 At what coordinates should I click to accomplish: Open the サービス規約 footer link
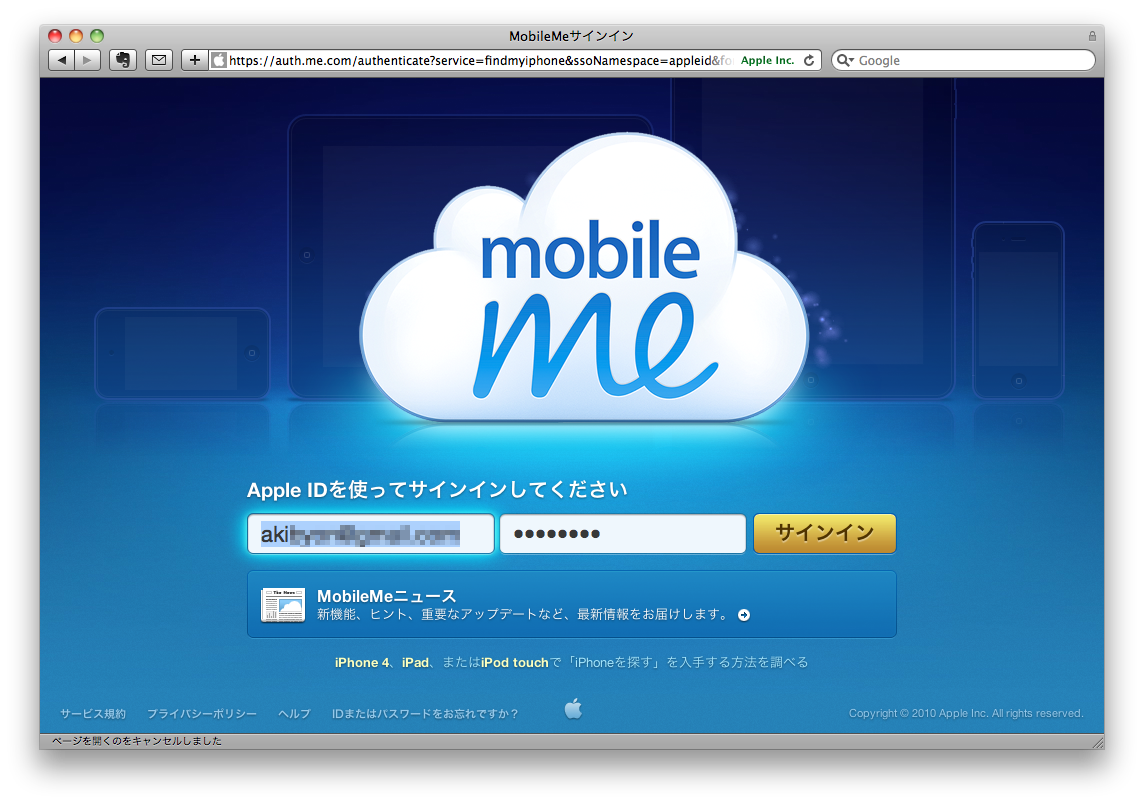[93, 713]
